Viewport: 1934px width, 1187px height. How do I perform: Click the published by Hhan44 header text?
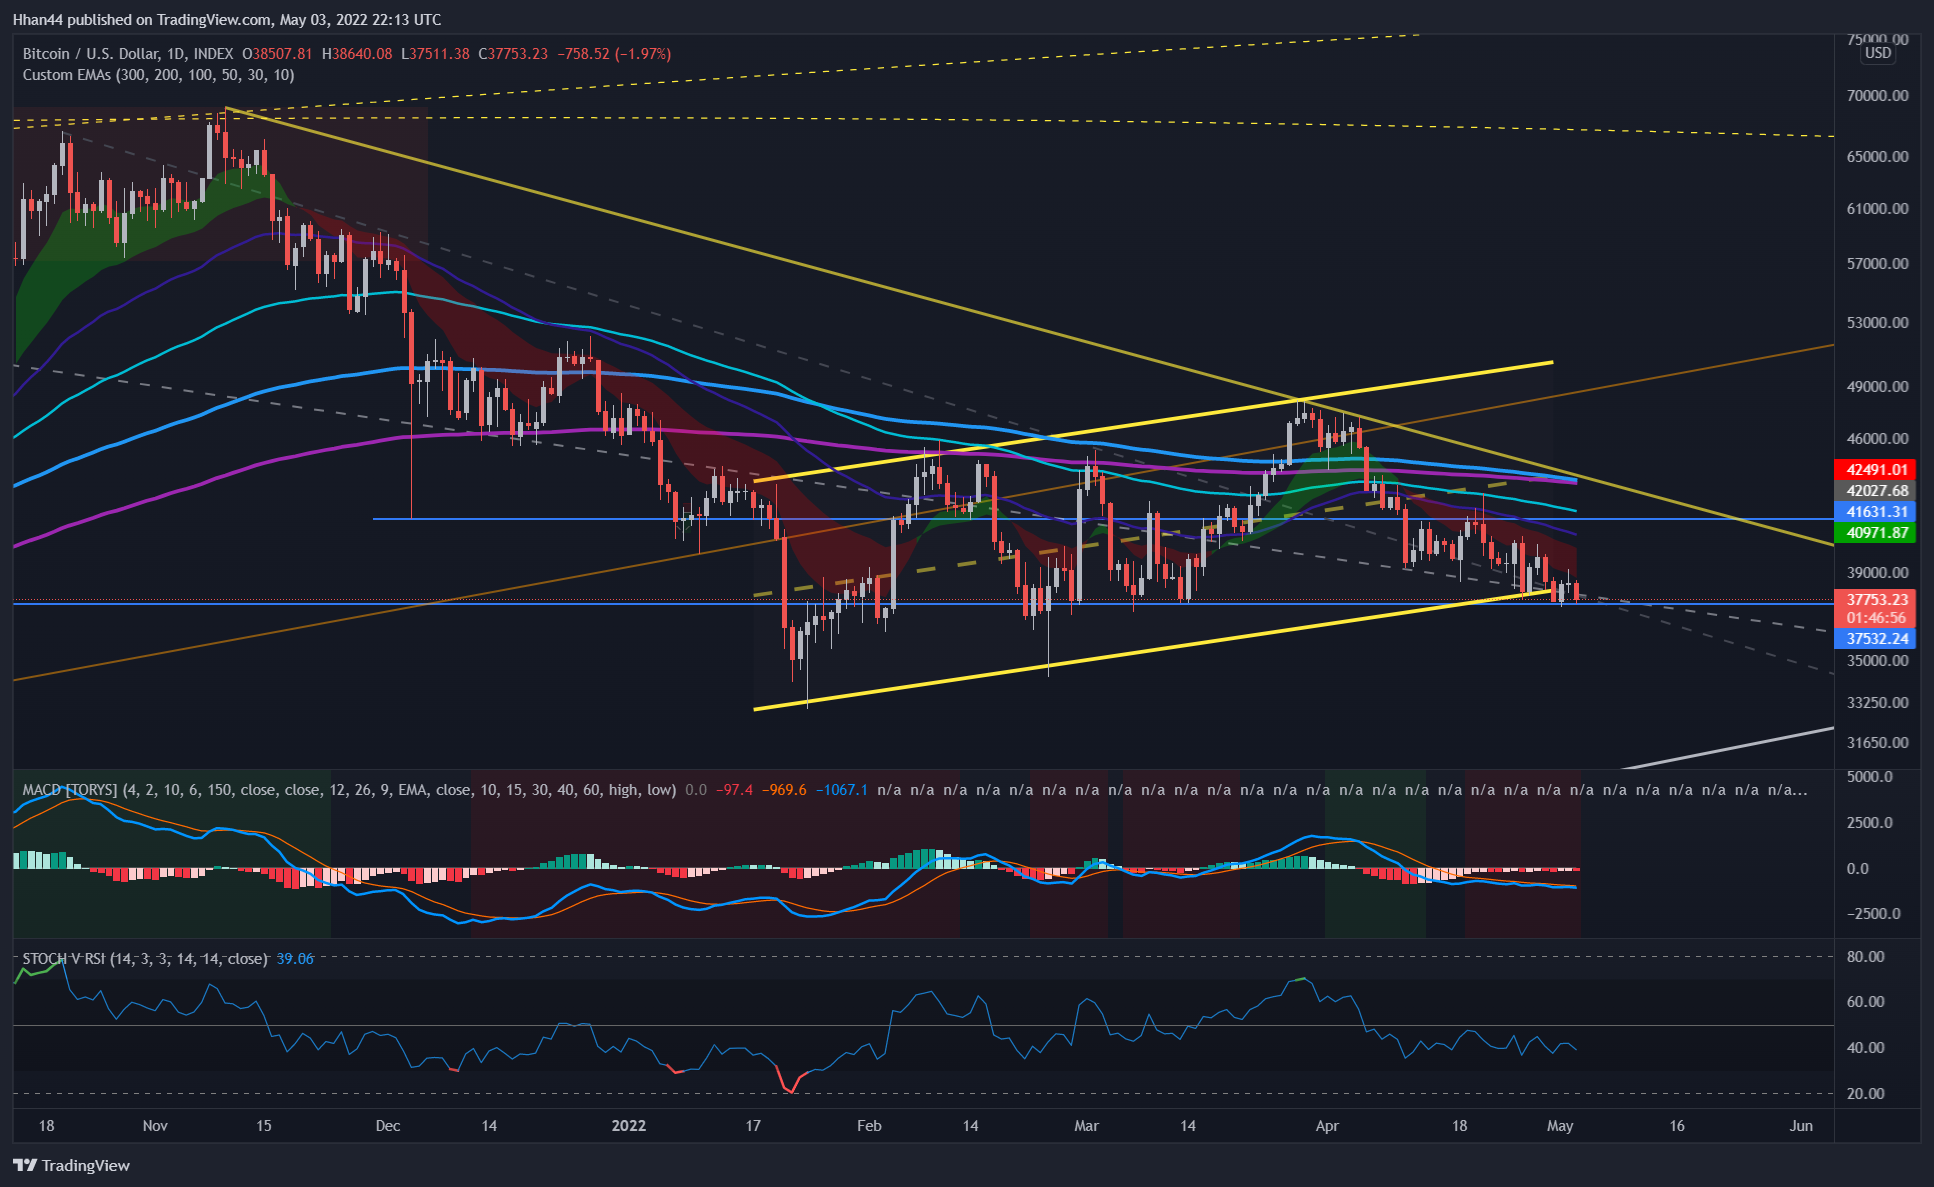(226, 20)
